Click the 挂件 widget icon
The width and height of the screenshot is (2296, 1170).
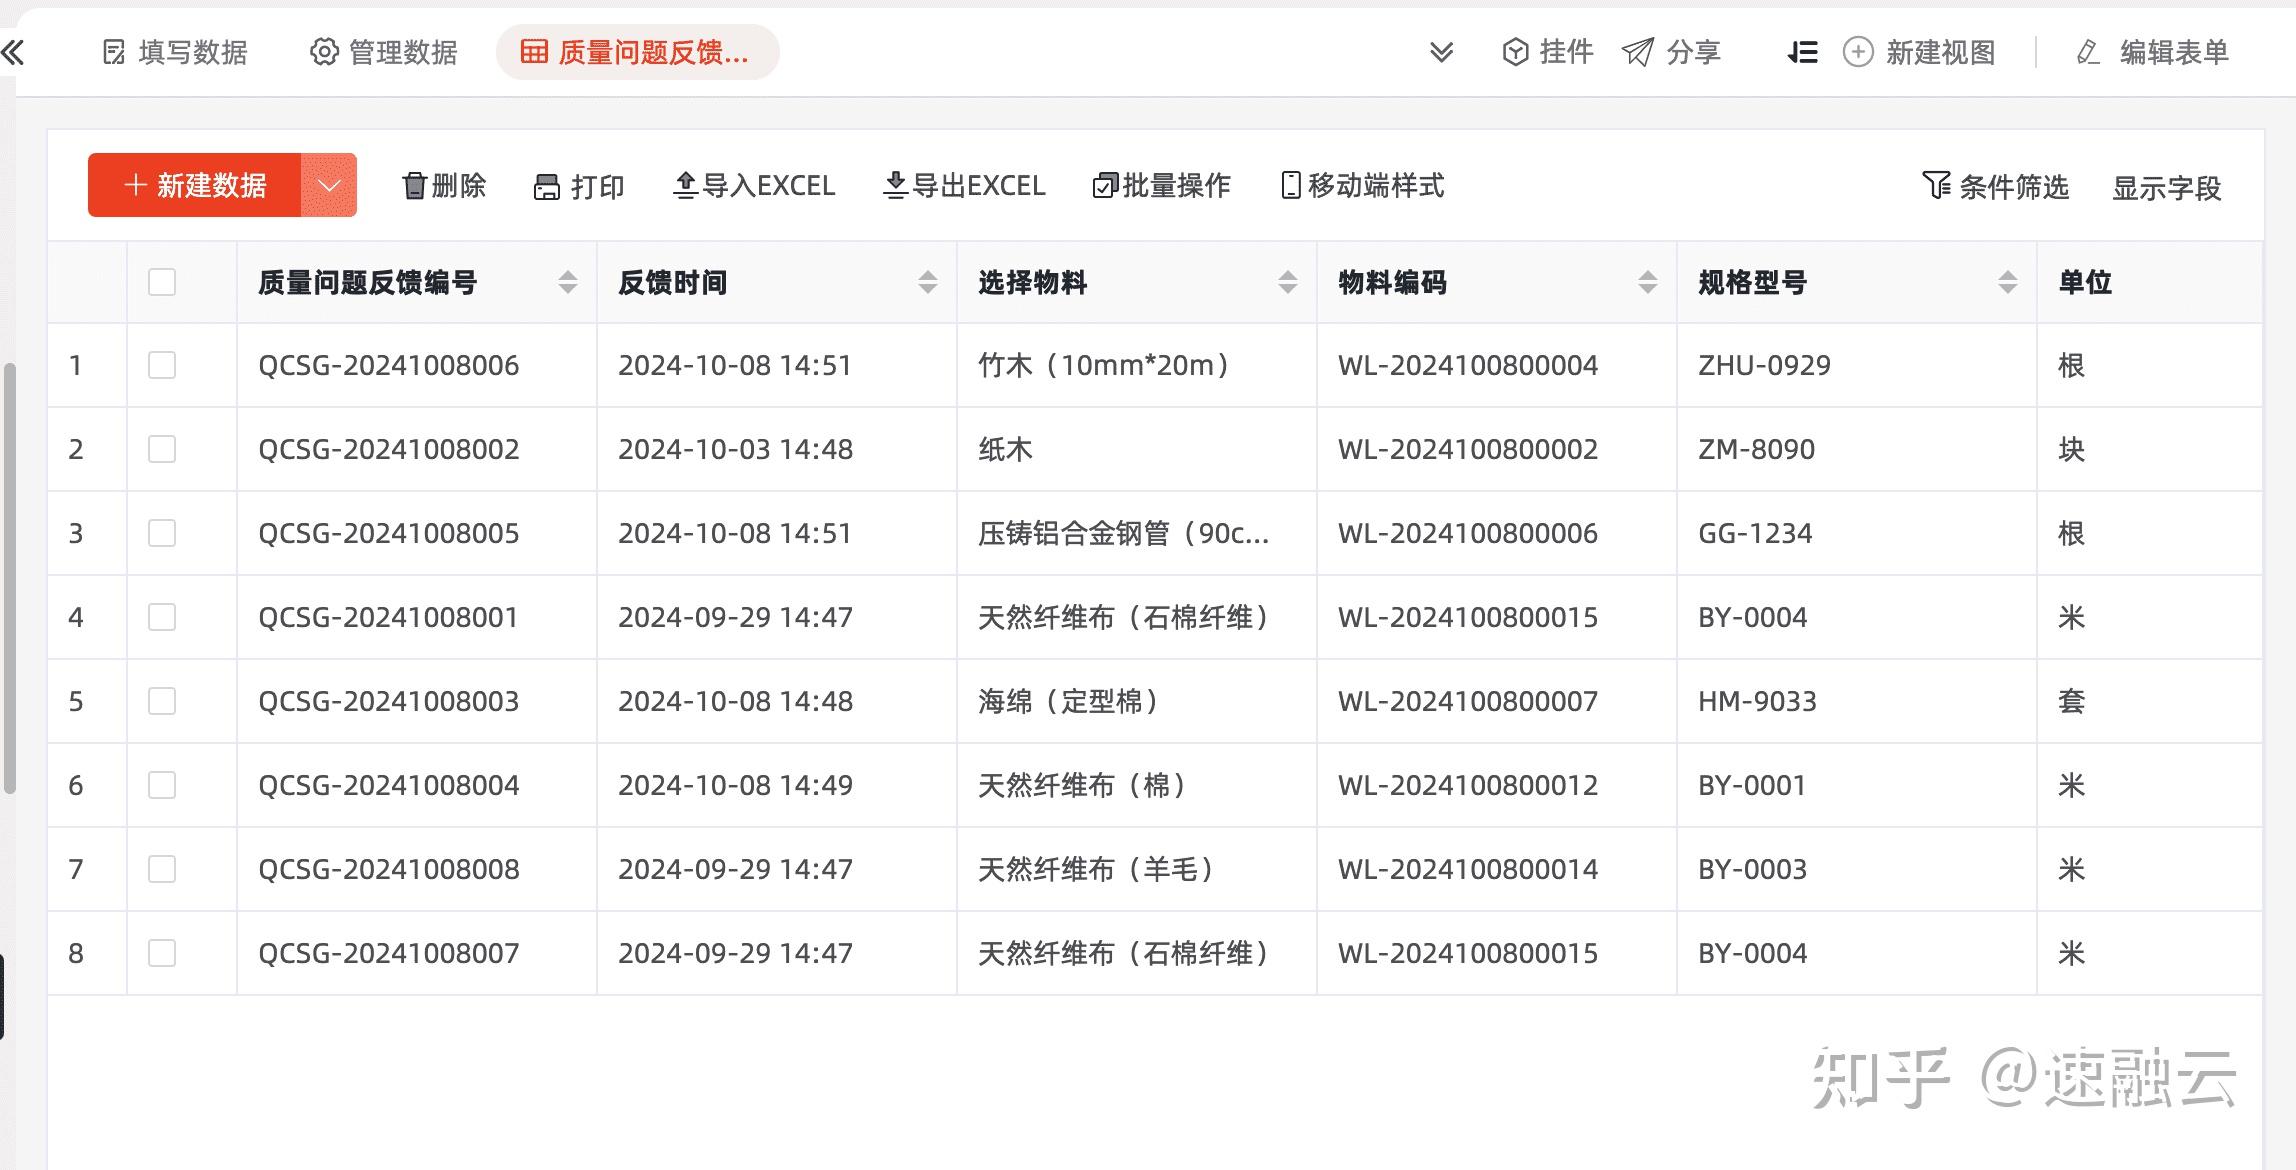[x=1515, y=52]
